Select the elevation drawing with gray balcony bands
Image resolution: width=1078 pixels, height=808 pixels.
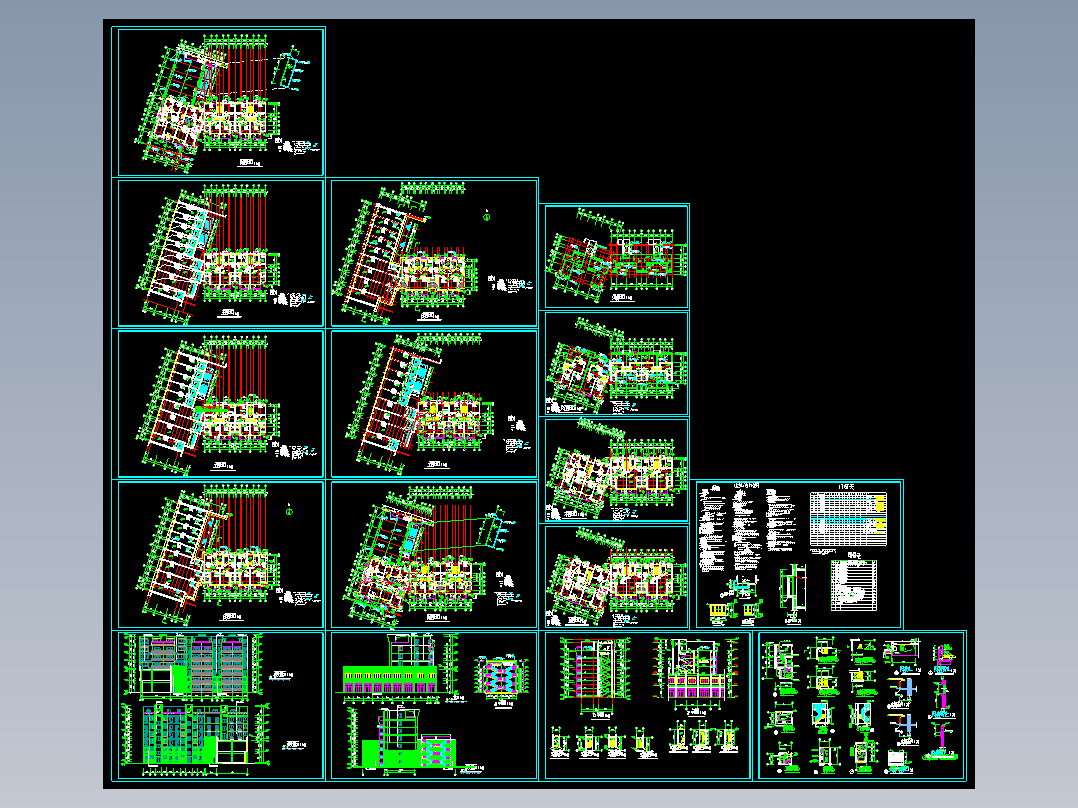point(194,666)
